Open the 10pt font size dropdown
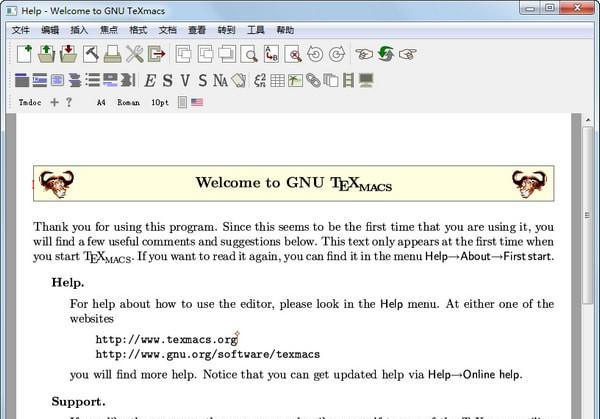 160,103
